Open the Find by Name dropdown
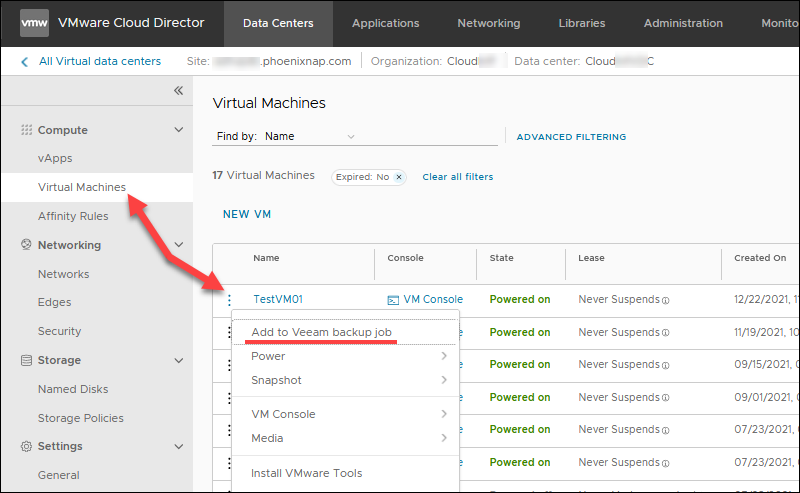 coord(310,136)
